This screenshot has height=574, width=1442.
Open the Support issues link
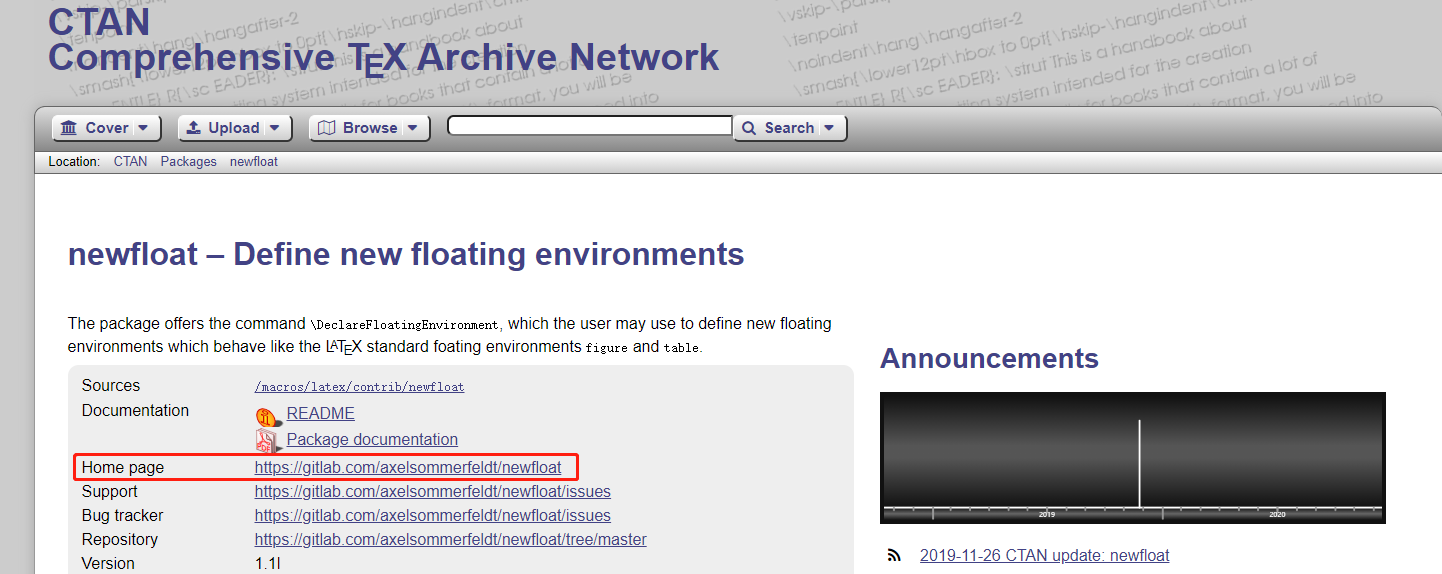433,491
